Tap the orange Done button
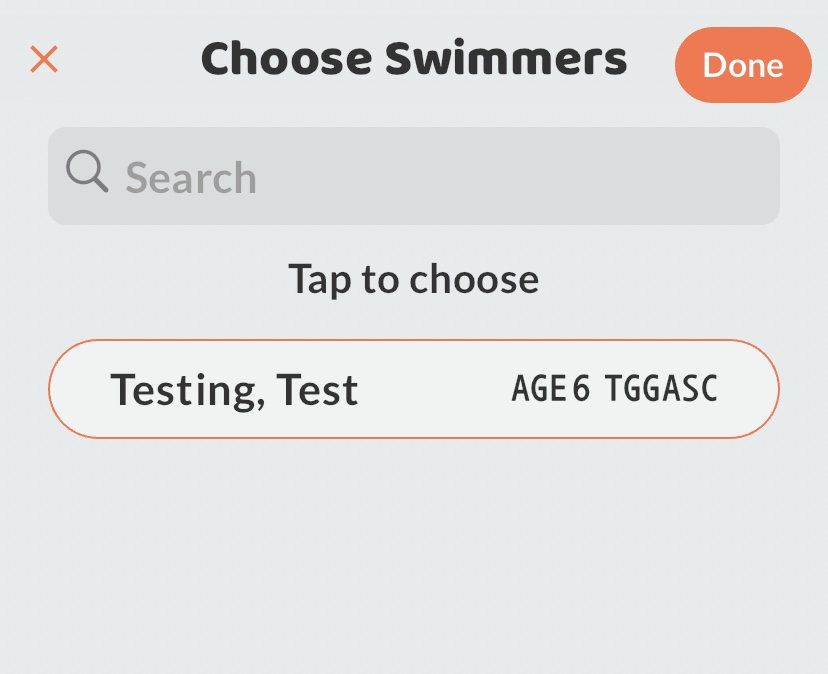This screenshot has width=828, height=674. click(x=742, y=65)
